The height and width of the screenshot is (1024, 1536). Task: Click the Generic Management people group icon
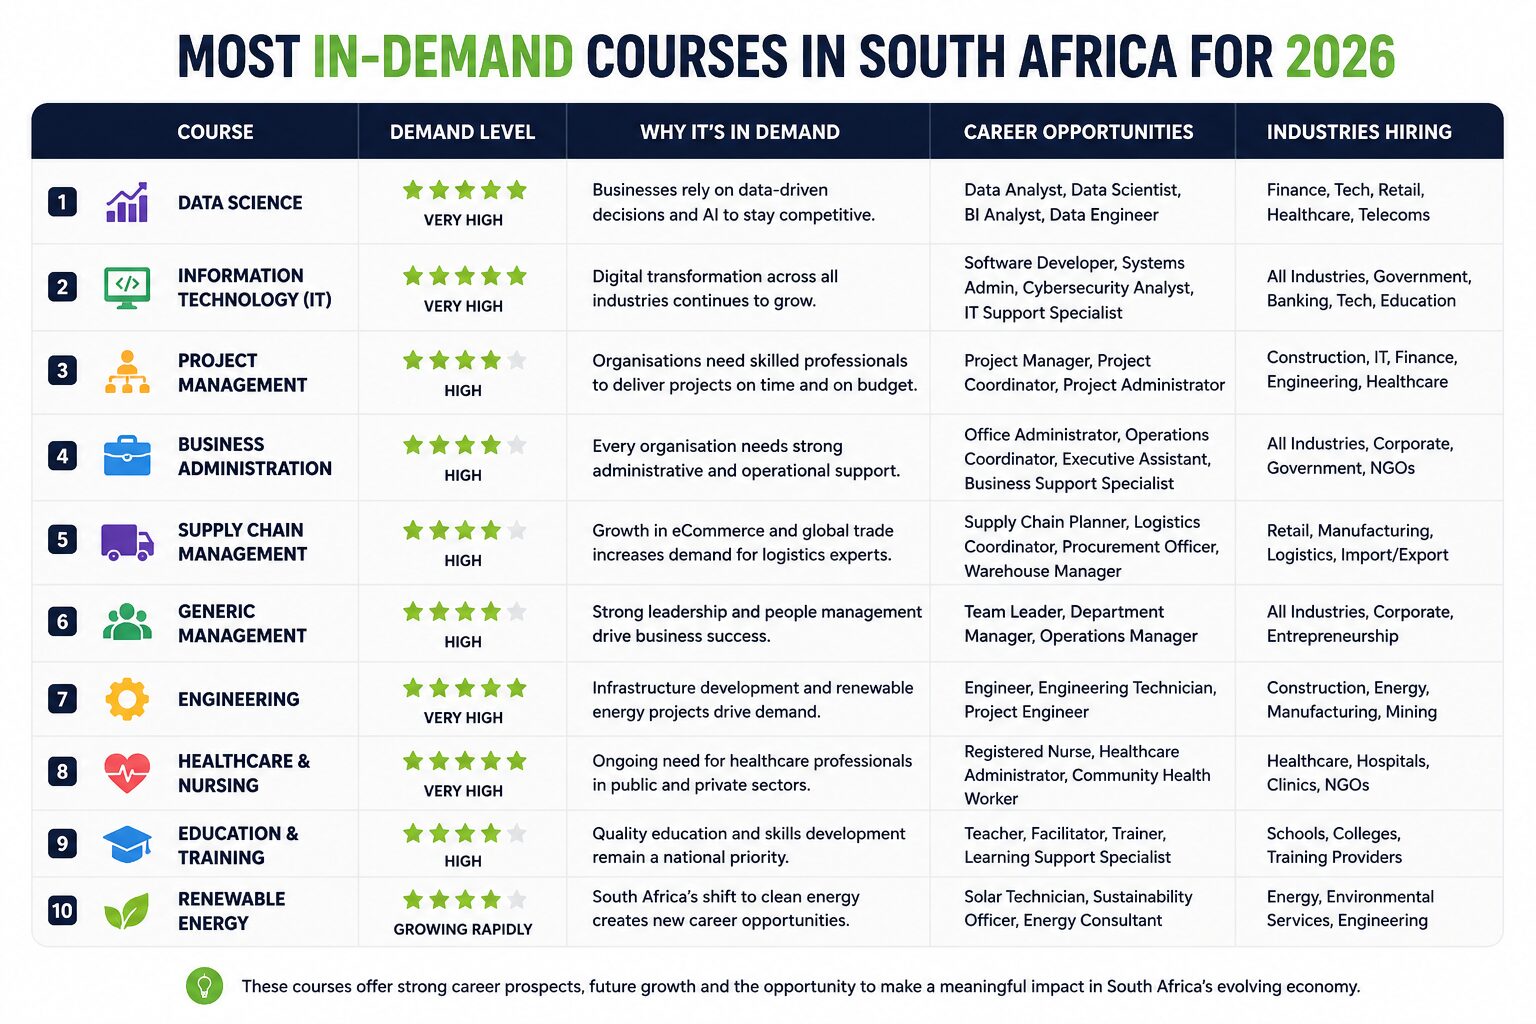tap(127, 621)
